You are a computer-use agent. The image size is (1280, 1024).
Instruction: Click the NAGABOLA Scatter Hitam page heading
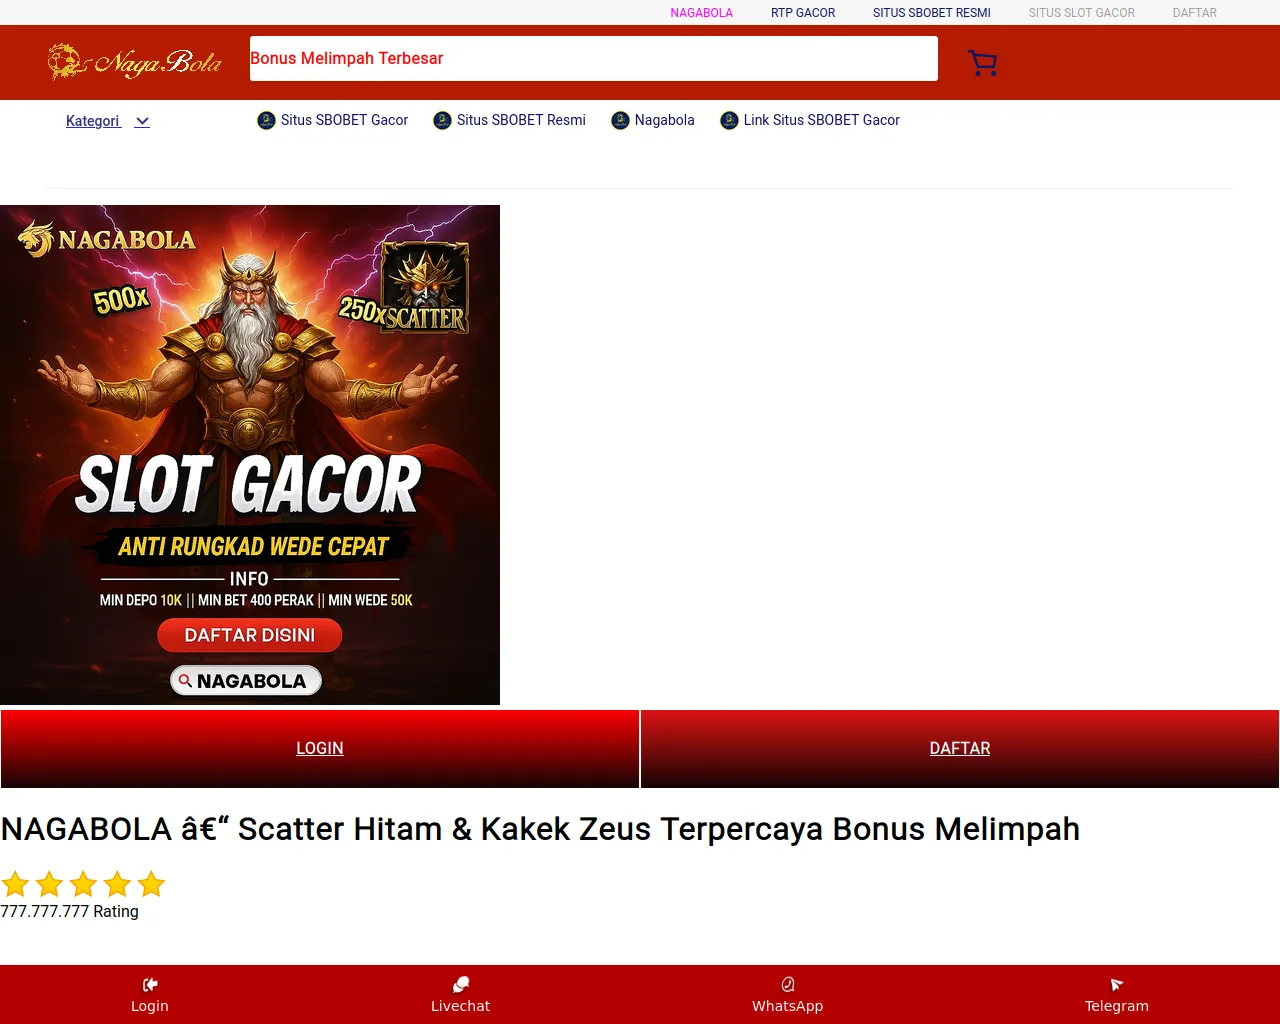(x=540, y=829)
